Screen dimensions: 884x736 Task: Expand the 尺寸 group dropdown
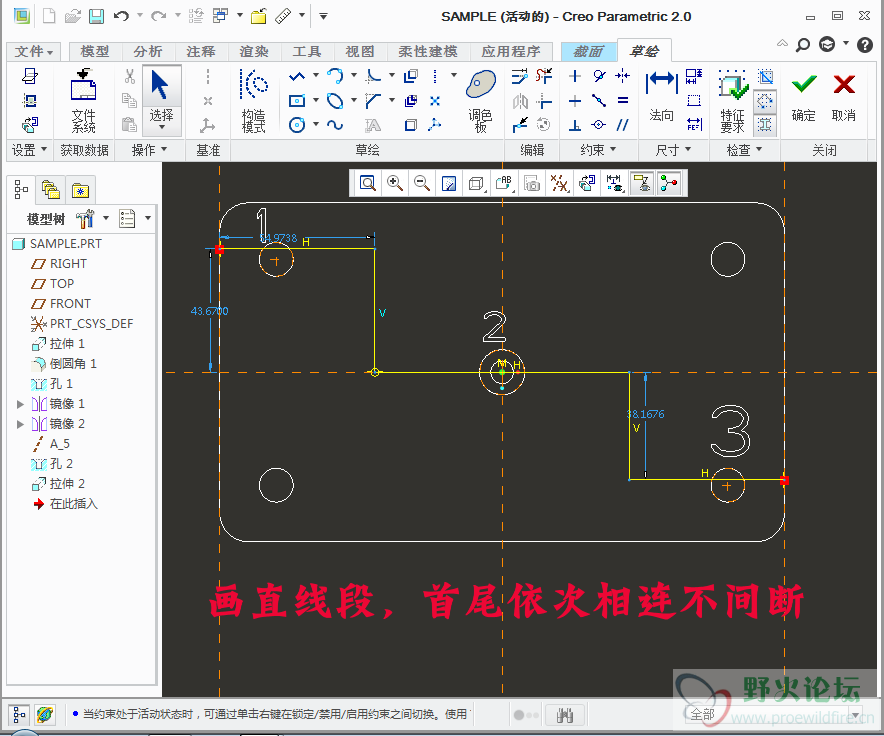pos(673,150)
